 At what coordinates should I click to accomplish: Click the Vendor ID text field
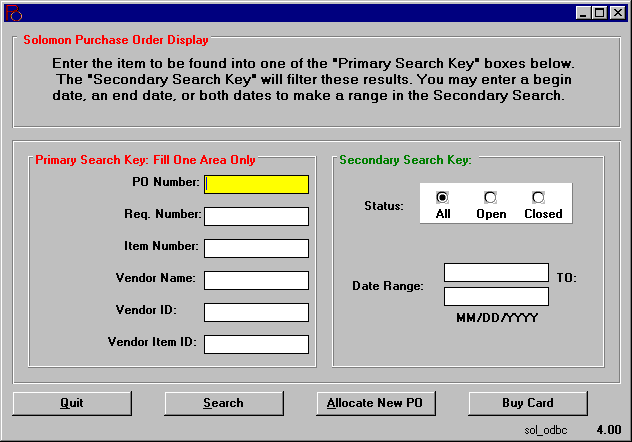(257, 312)
